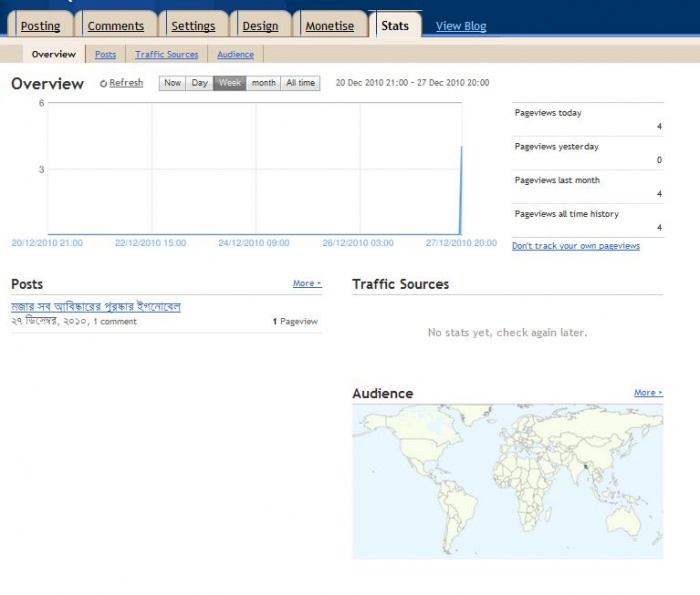The width and height of the screenshot is (700, 595).
Task: Open the Posting tab
Action: (x=41, y=26)
